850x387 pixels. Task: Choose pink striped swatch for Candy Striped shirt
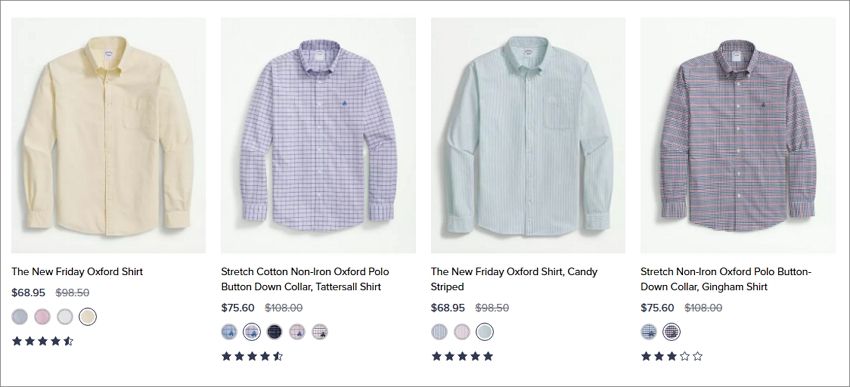(462, 332)
